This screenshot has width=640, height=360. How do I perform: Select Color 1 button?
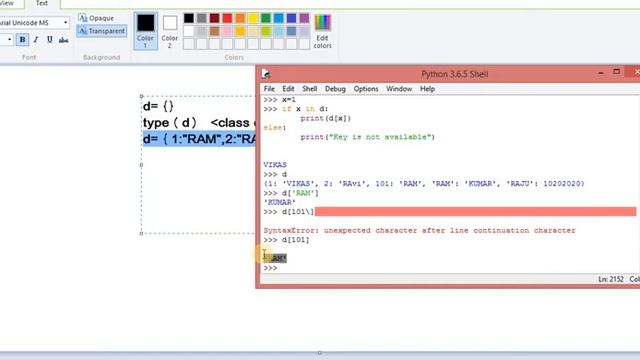[145, 31]
